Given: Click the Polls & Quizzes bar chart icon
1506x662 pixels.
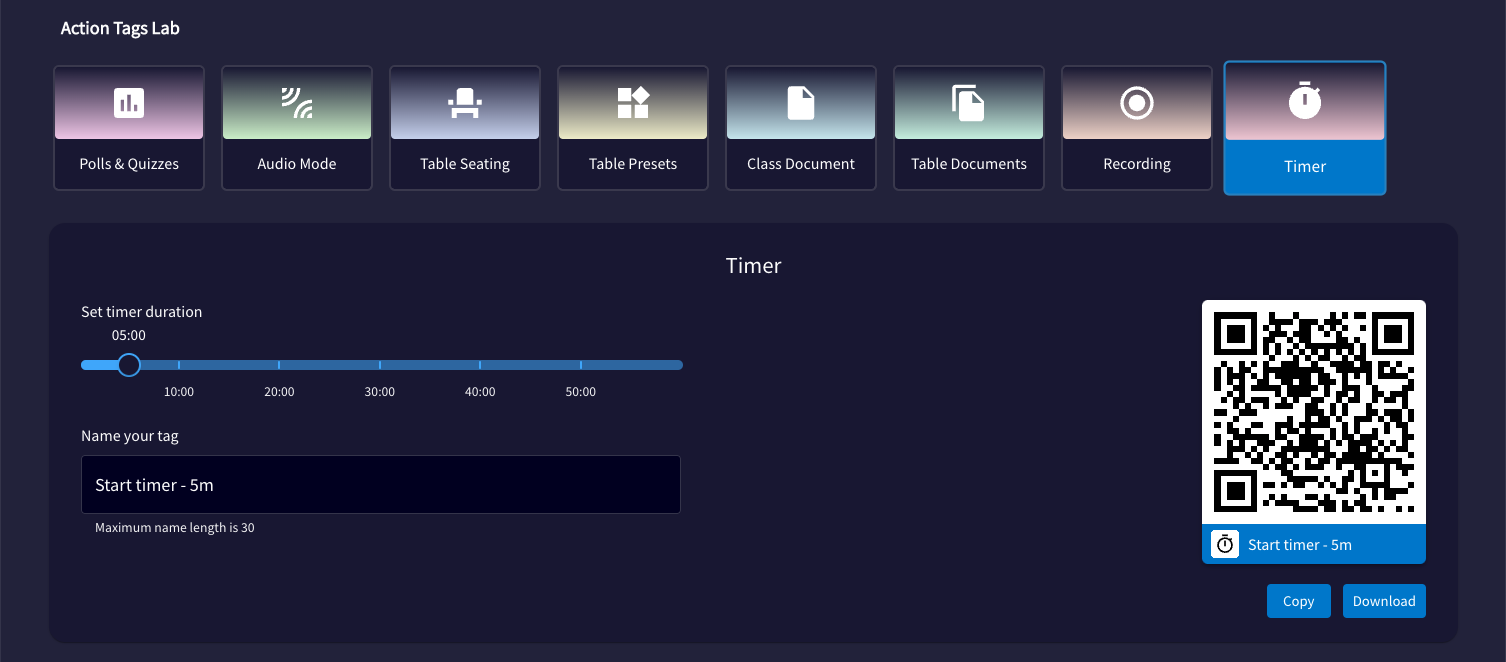Looking at the screenshot, I should 129,102.
